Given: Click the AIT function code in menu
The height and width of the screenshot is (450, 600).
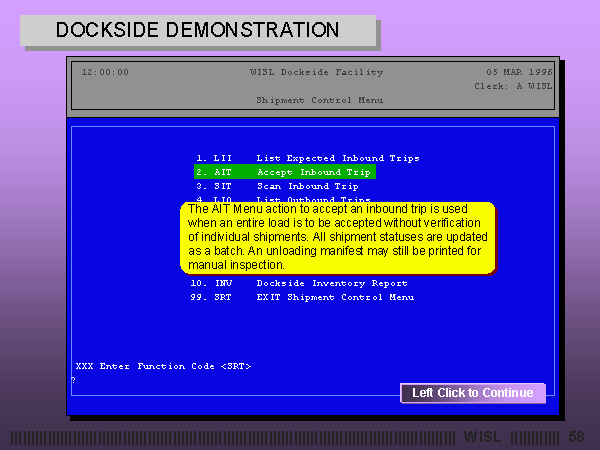Looking at the screenshot, I should [x=222, y=172].
